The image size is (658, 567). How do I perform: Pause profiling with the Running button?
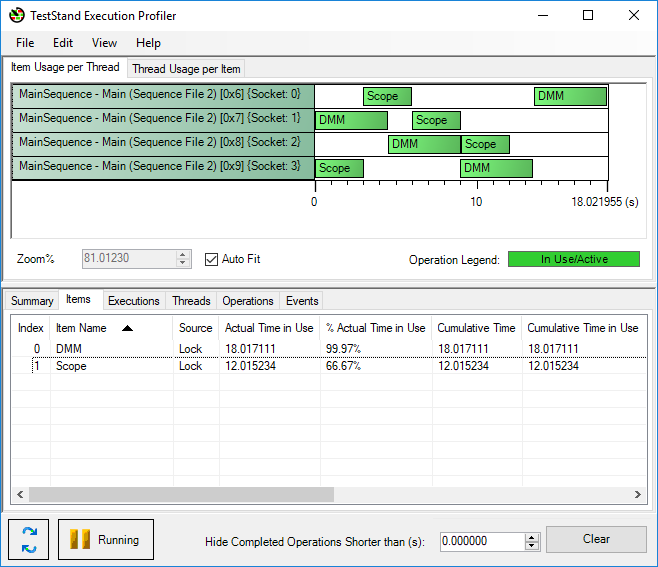pos(106,540)
